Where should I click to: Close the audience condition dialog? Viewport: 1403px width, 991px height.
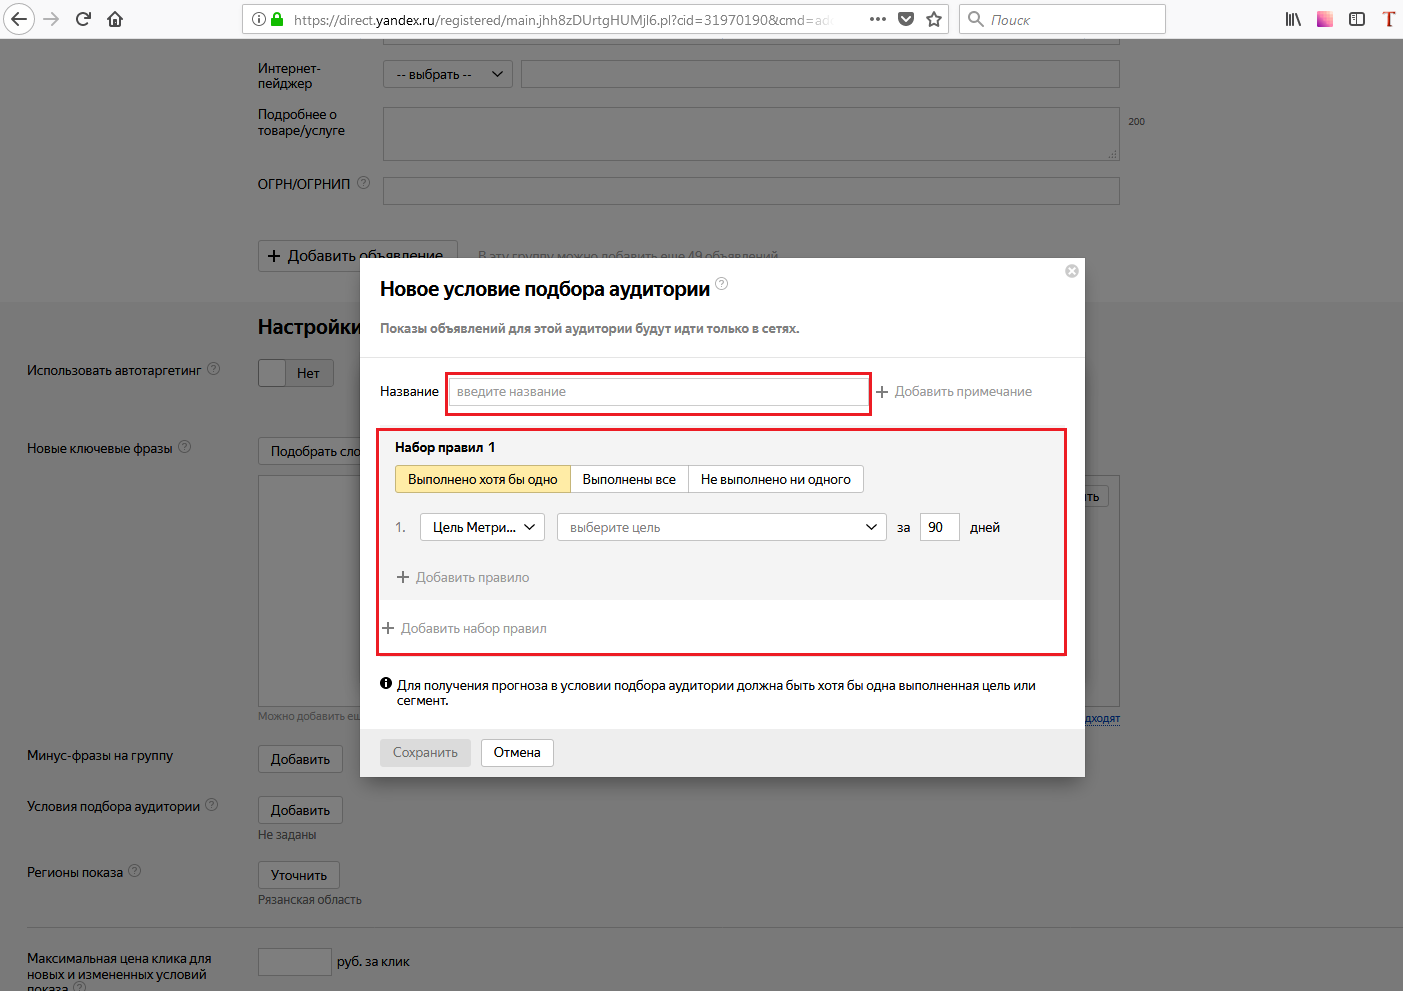[x=1072, y=271]
